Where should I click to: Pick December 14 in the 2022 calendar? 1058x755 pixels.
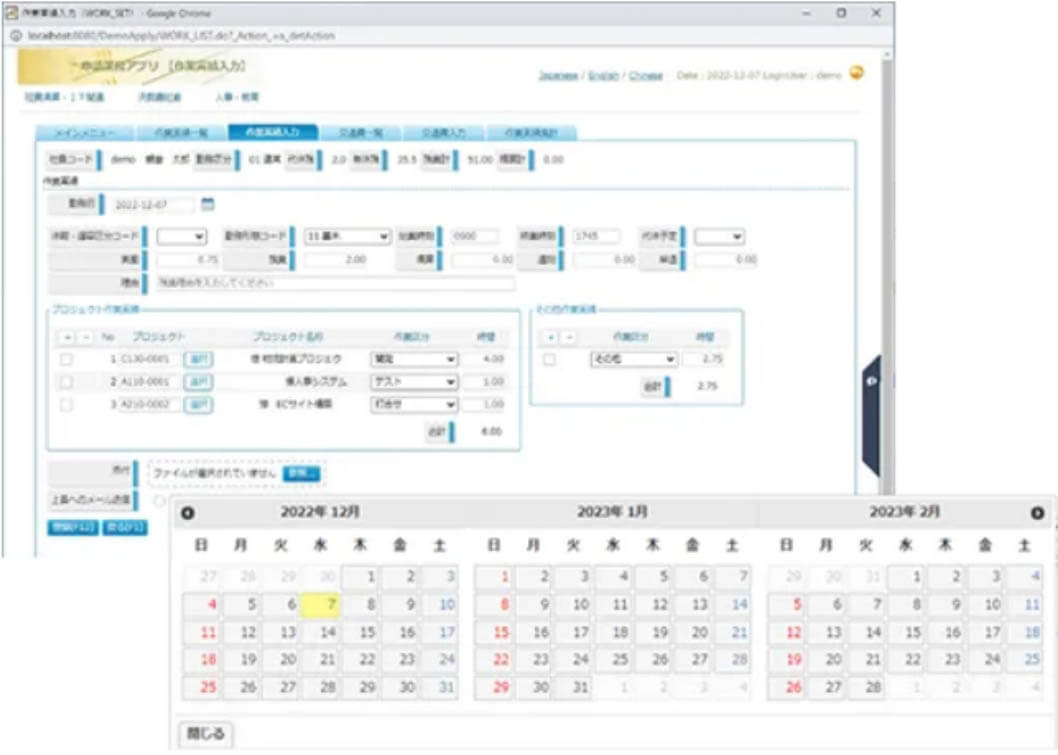coord(327,632)
